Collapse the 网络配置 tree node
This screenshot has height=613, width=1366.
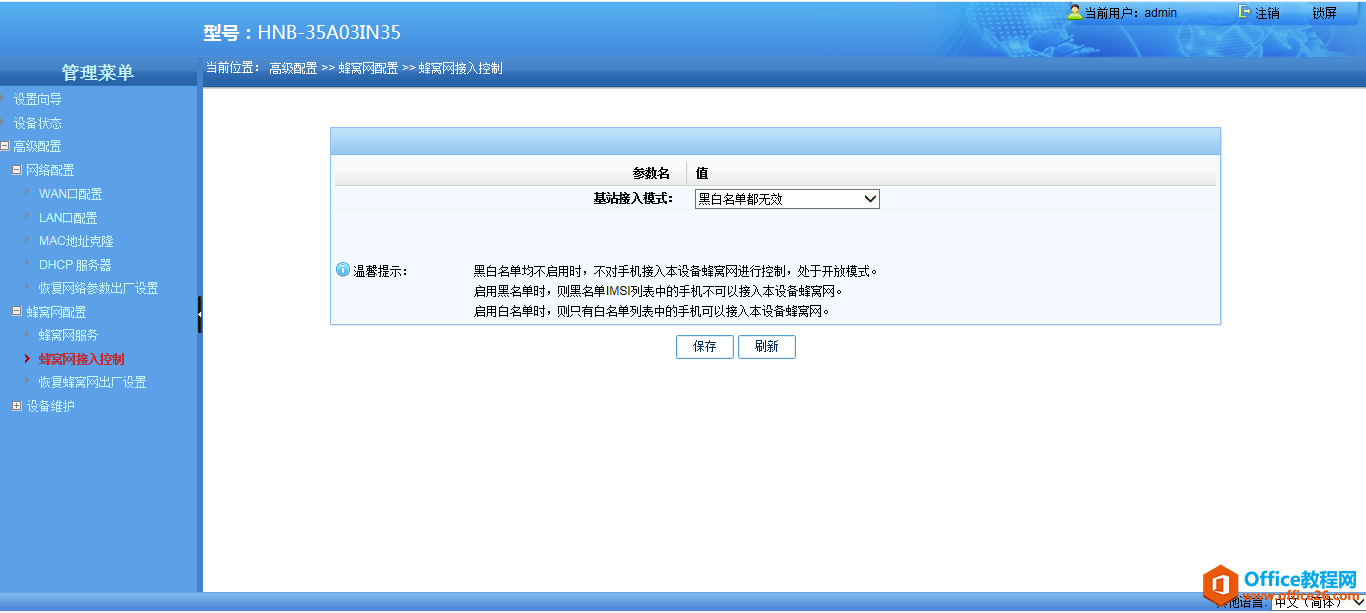pyautogui.click(x=17, y=170)
